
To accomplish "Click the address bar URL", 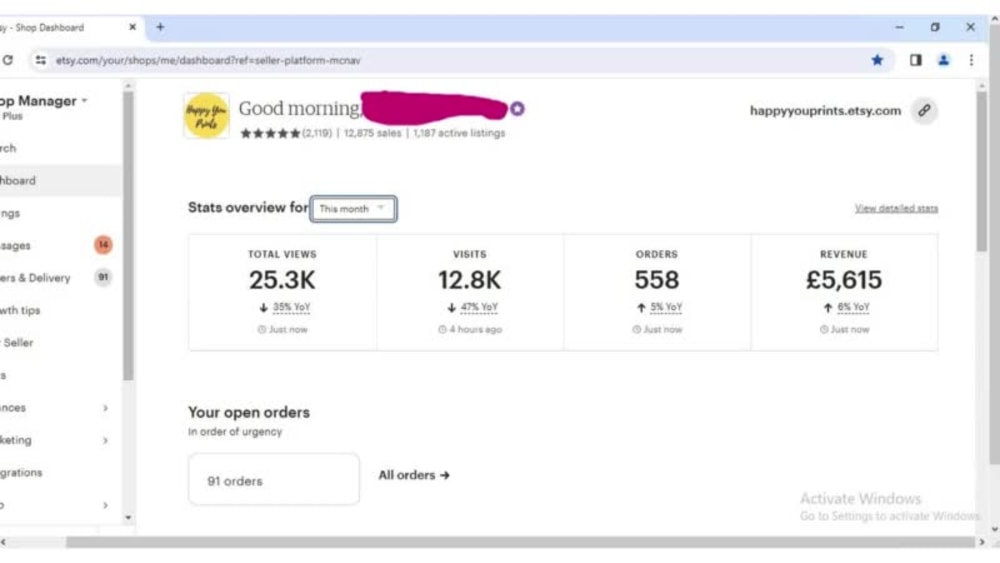I will pos(208,61).
